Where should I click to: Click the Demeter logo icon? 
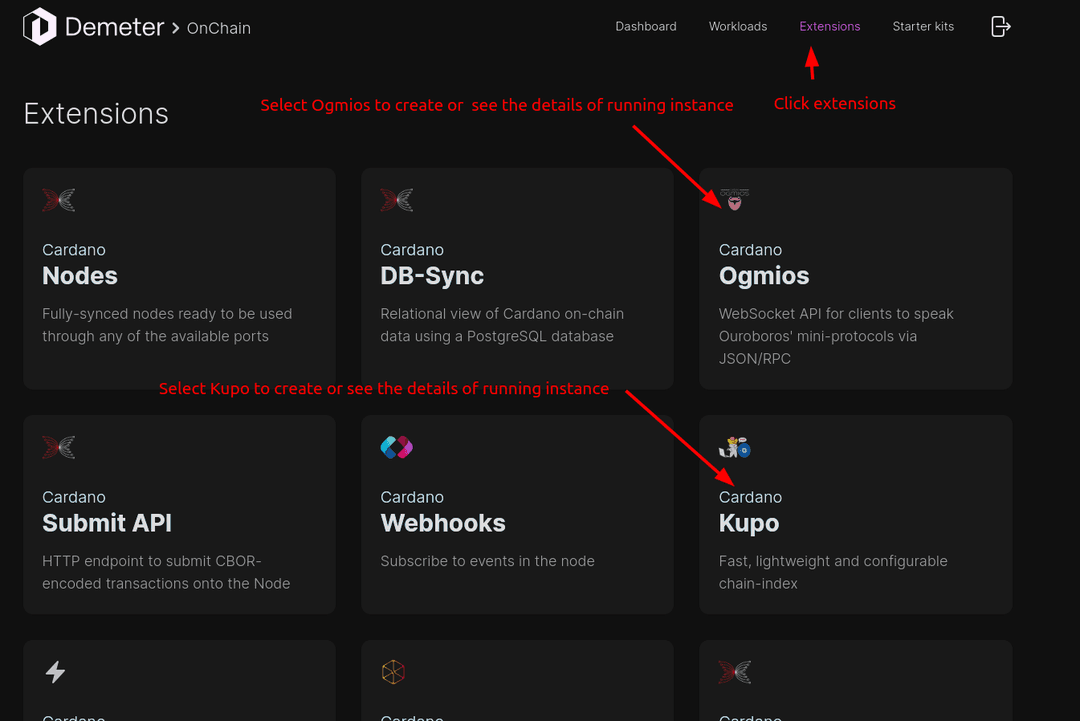tap(40, 27)
